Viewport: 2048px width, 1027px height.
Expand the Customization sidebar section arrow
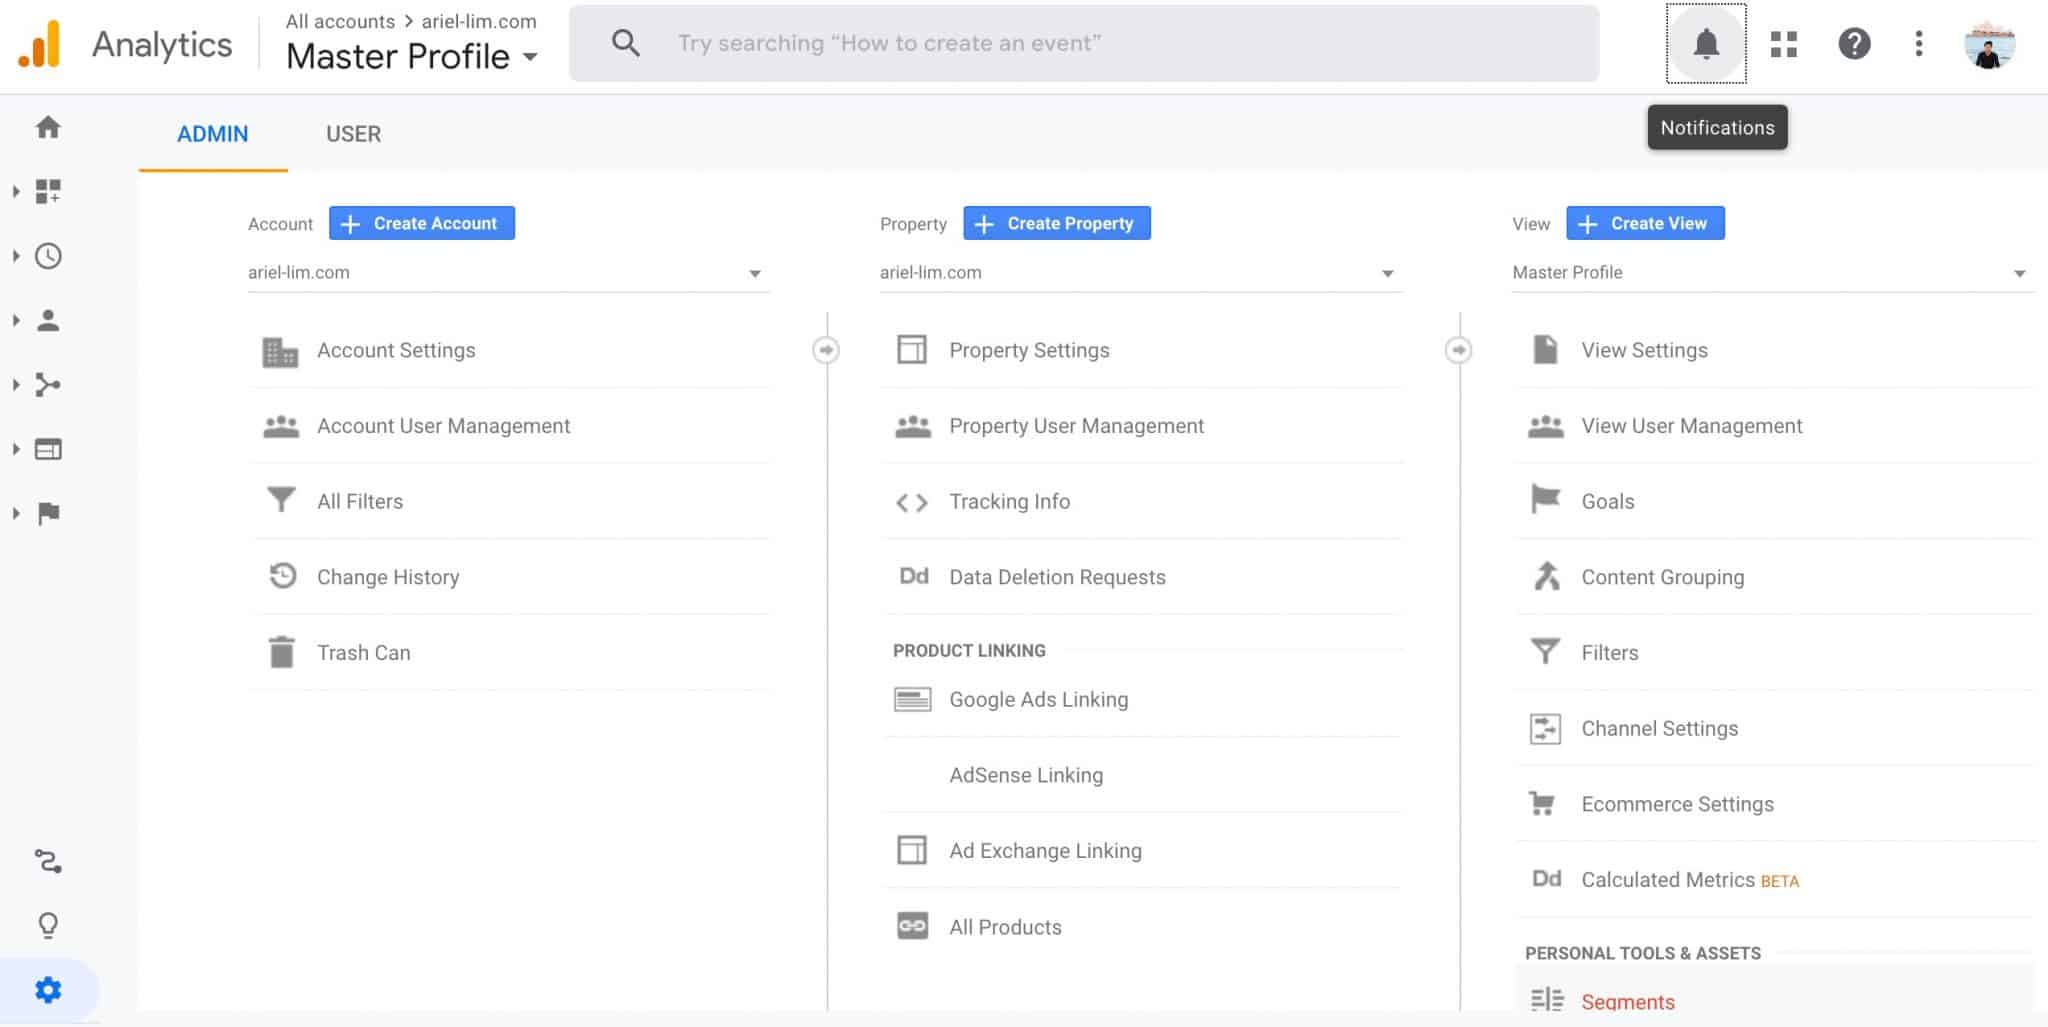[16, 191]
